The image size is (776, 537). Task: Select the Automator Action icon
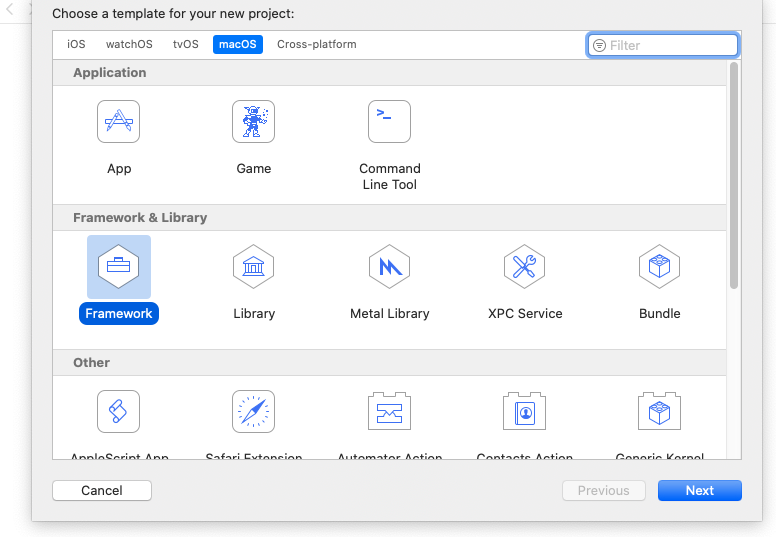(x=389, y=411)
